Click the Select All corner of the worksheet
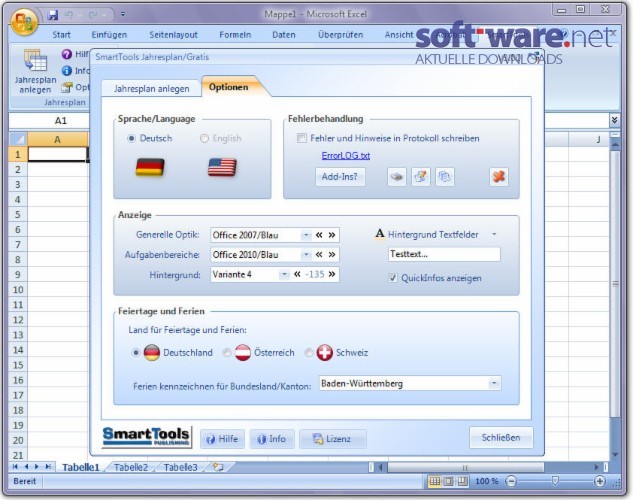The image size is (633, 500). pyautogui.click(x=18, y=139)
